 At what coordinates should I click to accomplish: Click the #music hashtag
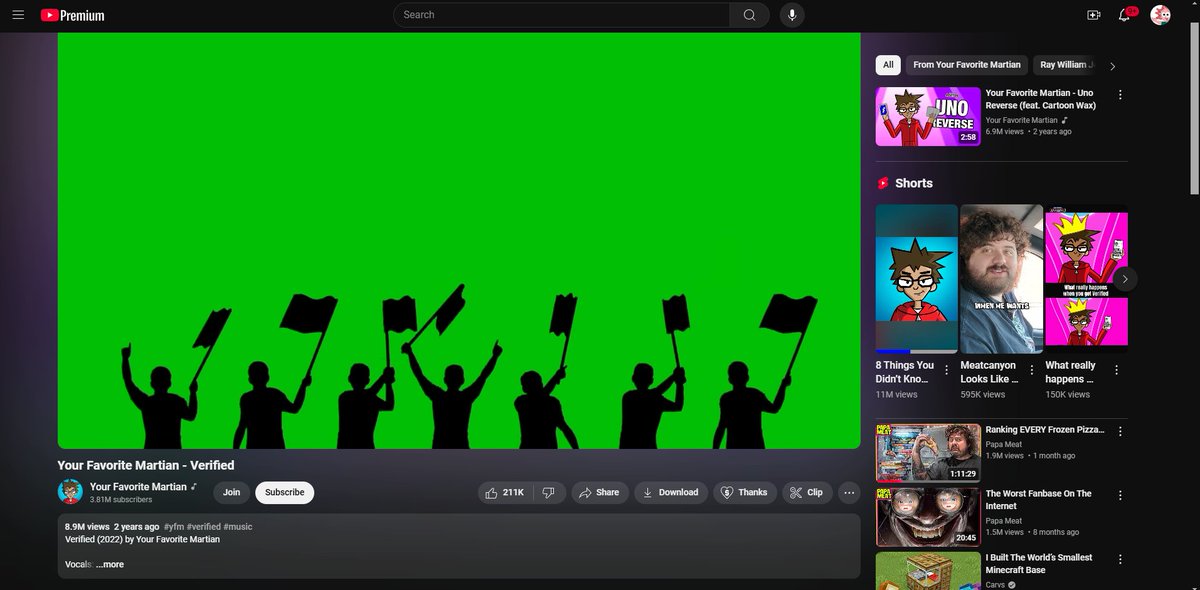pos(238,526)
